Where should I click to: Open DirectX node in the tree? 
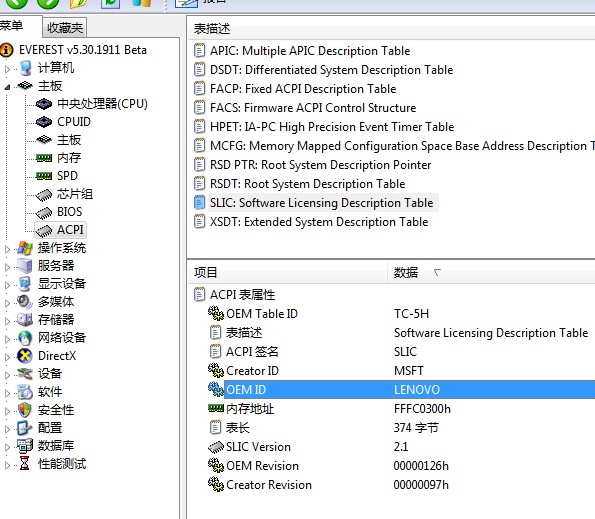[57, 356]
